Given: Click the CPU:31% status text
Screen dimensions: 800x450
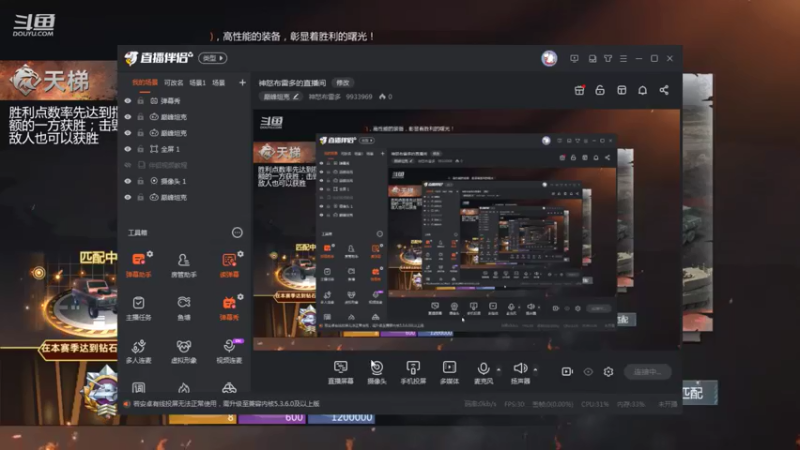Looking at the screenshot, I should click(595, 404).
